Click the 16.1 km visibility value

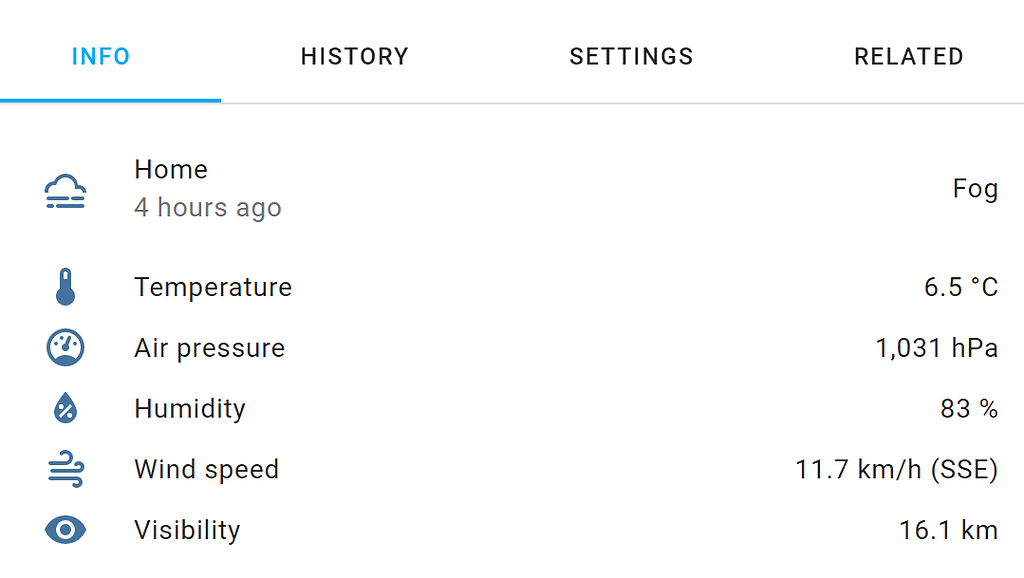pyautogui.click(x=948, y=530)
